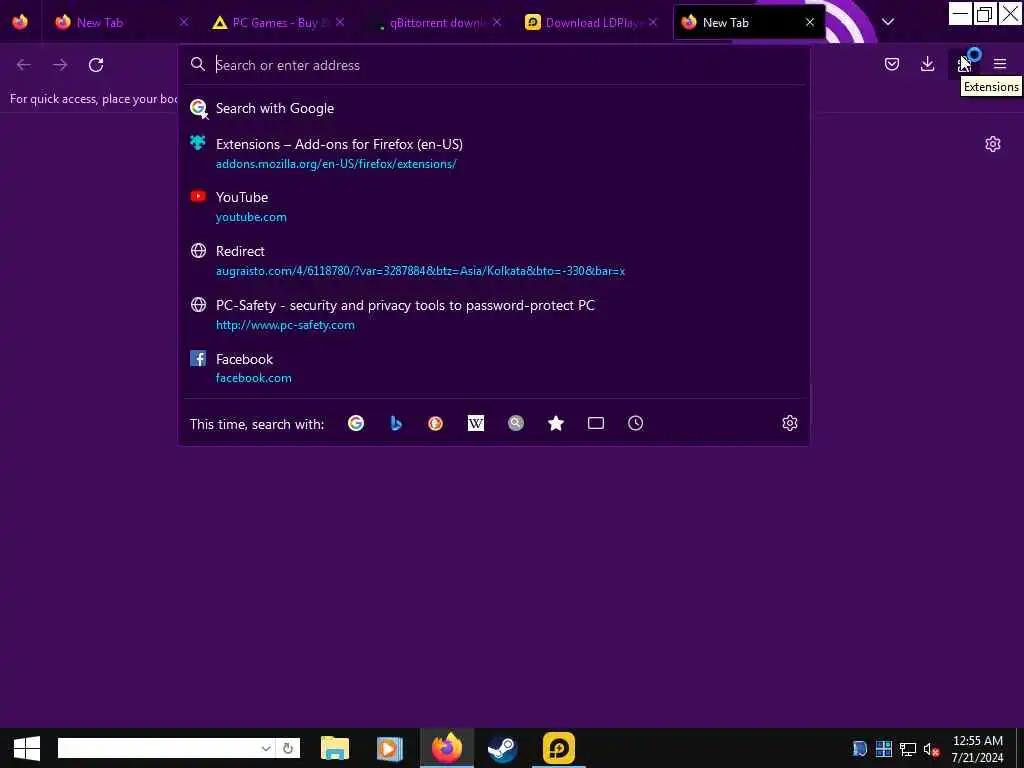Click taskbar refresh button beside address field
This screenshot has height=768, width=1024.
pos(287,748)
